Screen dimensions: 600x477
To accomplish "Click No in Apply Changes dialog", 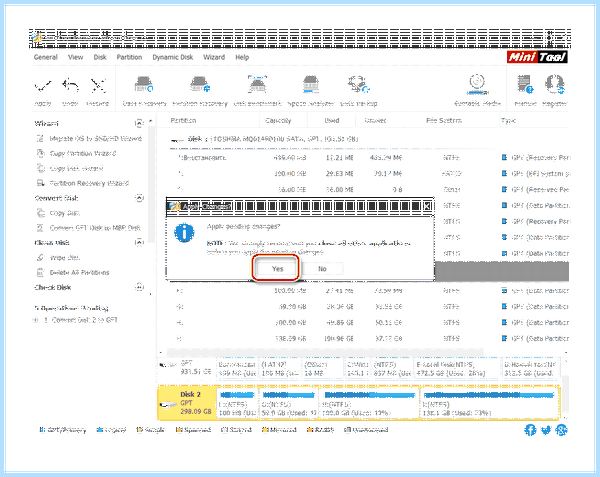I will click(322, 269).
